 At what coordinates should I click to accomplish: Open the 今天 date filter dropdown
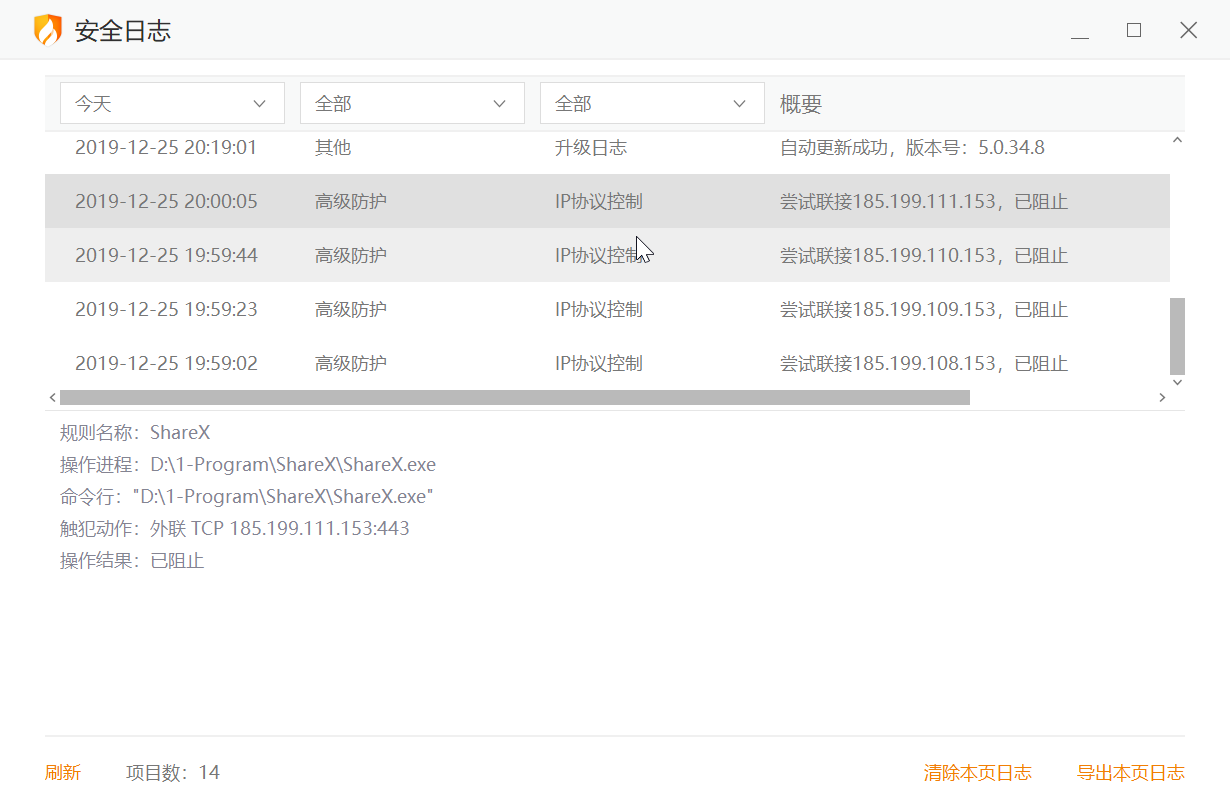[x=172, y=103]
